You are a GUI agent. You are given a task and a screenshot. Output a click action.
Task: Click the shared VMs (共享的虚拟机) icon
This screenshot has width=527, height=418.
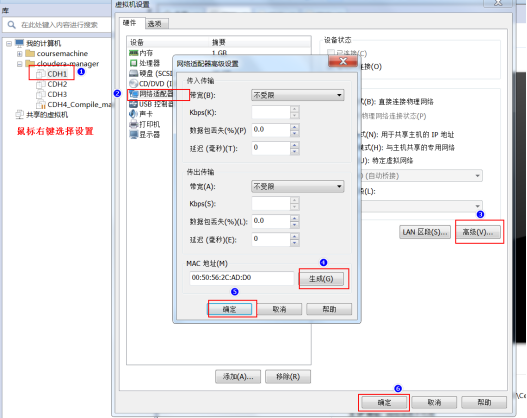[19, 115]
